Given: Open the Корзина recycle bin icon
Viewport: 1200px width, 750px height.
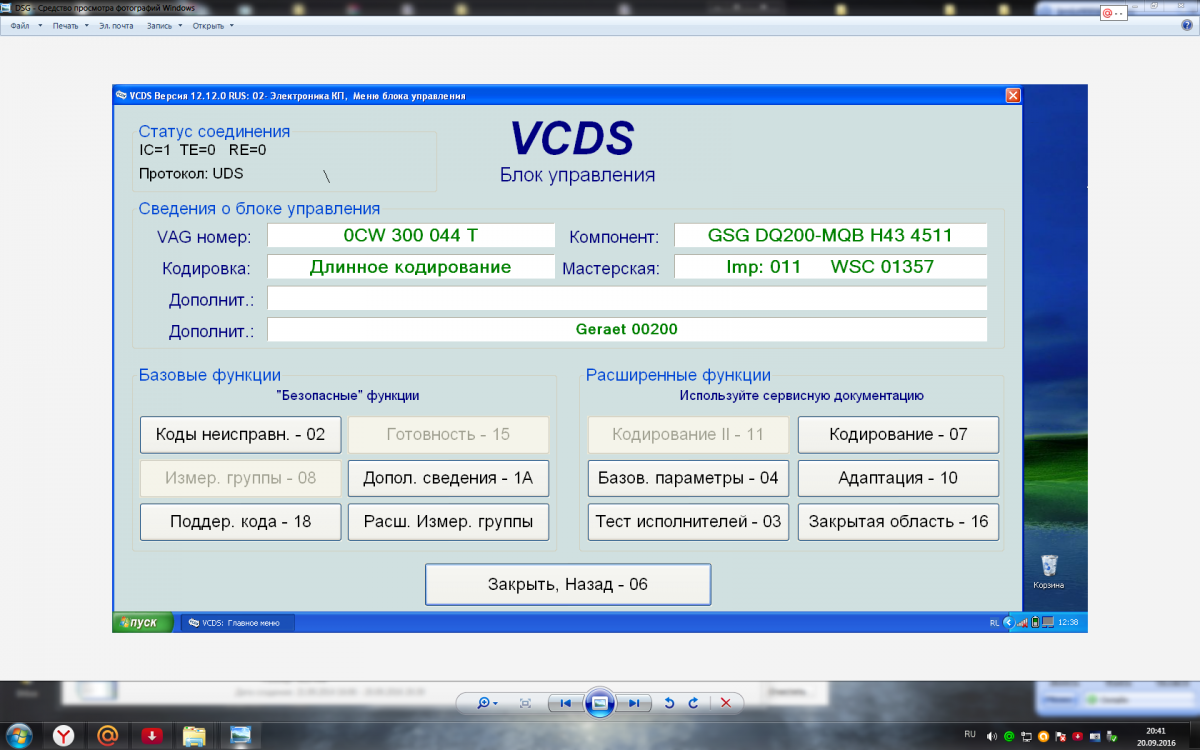Looking at the screenshot, I should point(1049,572).
